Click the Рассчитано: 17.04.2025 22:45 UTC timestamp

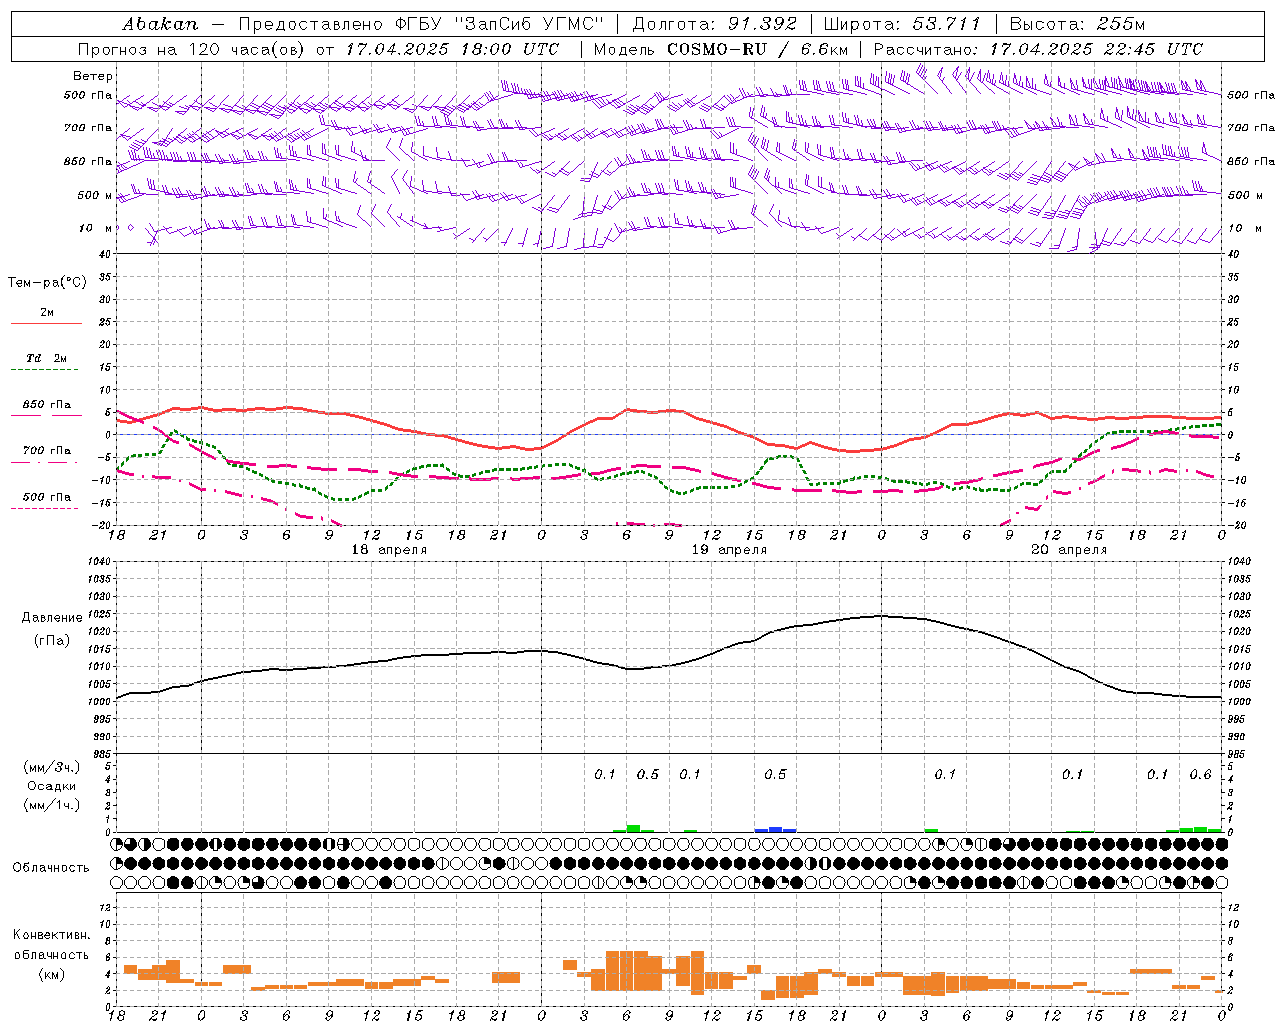1038,49
